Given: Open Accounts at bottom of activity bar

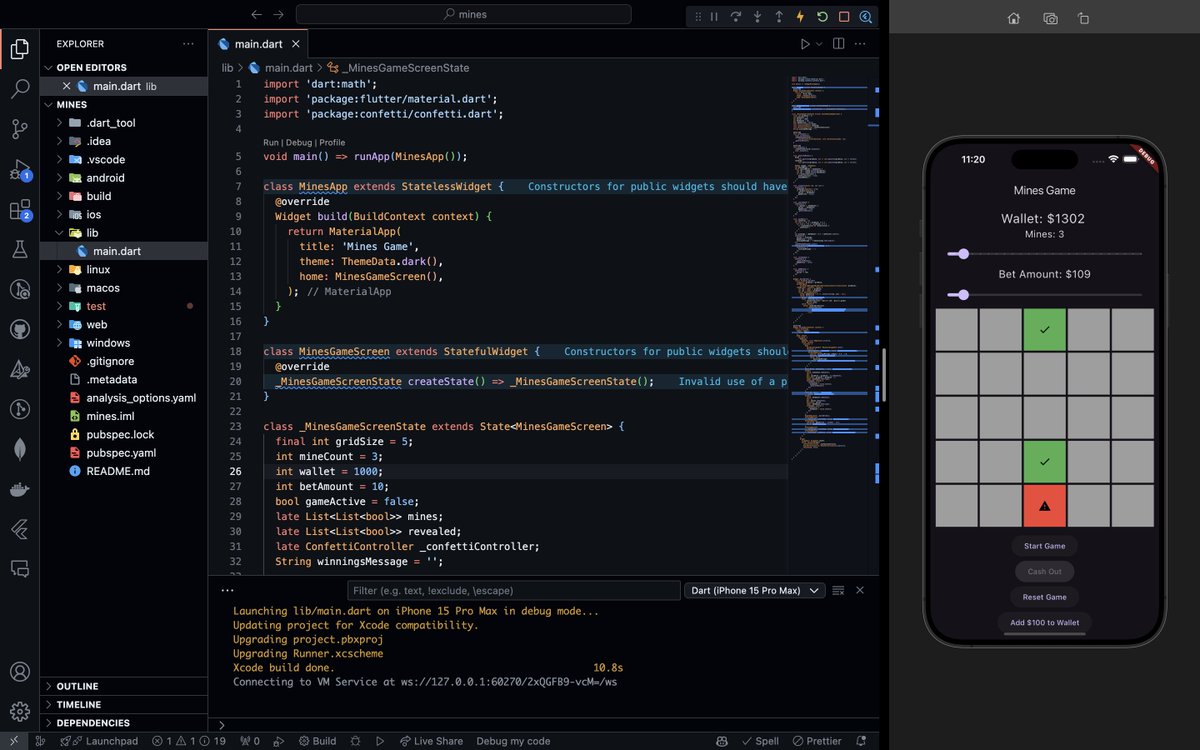Looking at the screenshot, I should pyautogui.click(x=19, y=672).
